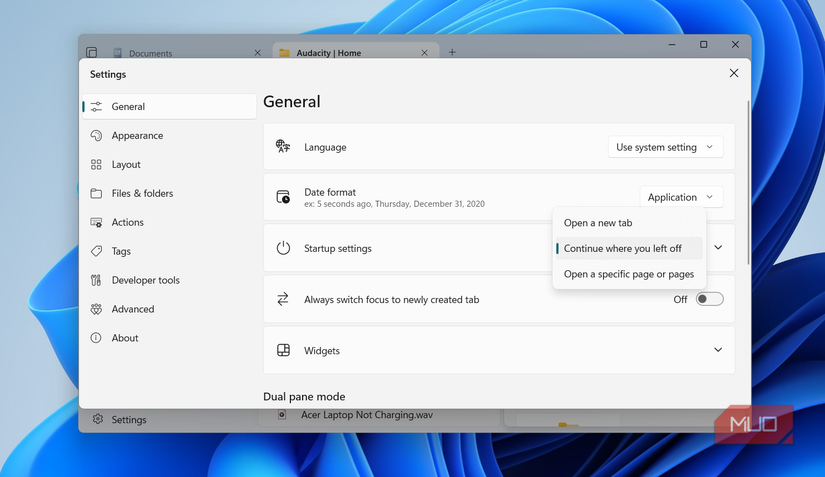
Task: Open the Tags settings section
Action: point(121,252)
